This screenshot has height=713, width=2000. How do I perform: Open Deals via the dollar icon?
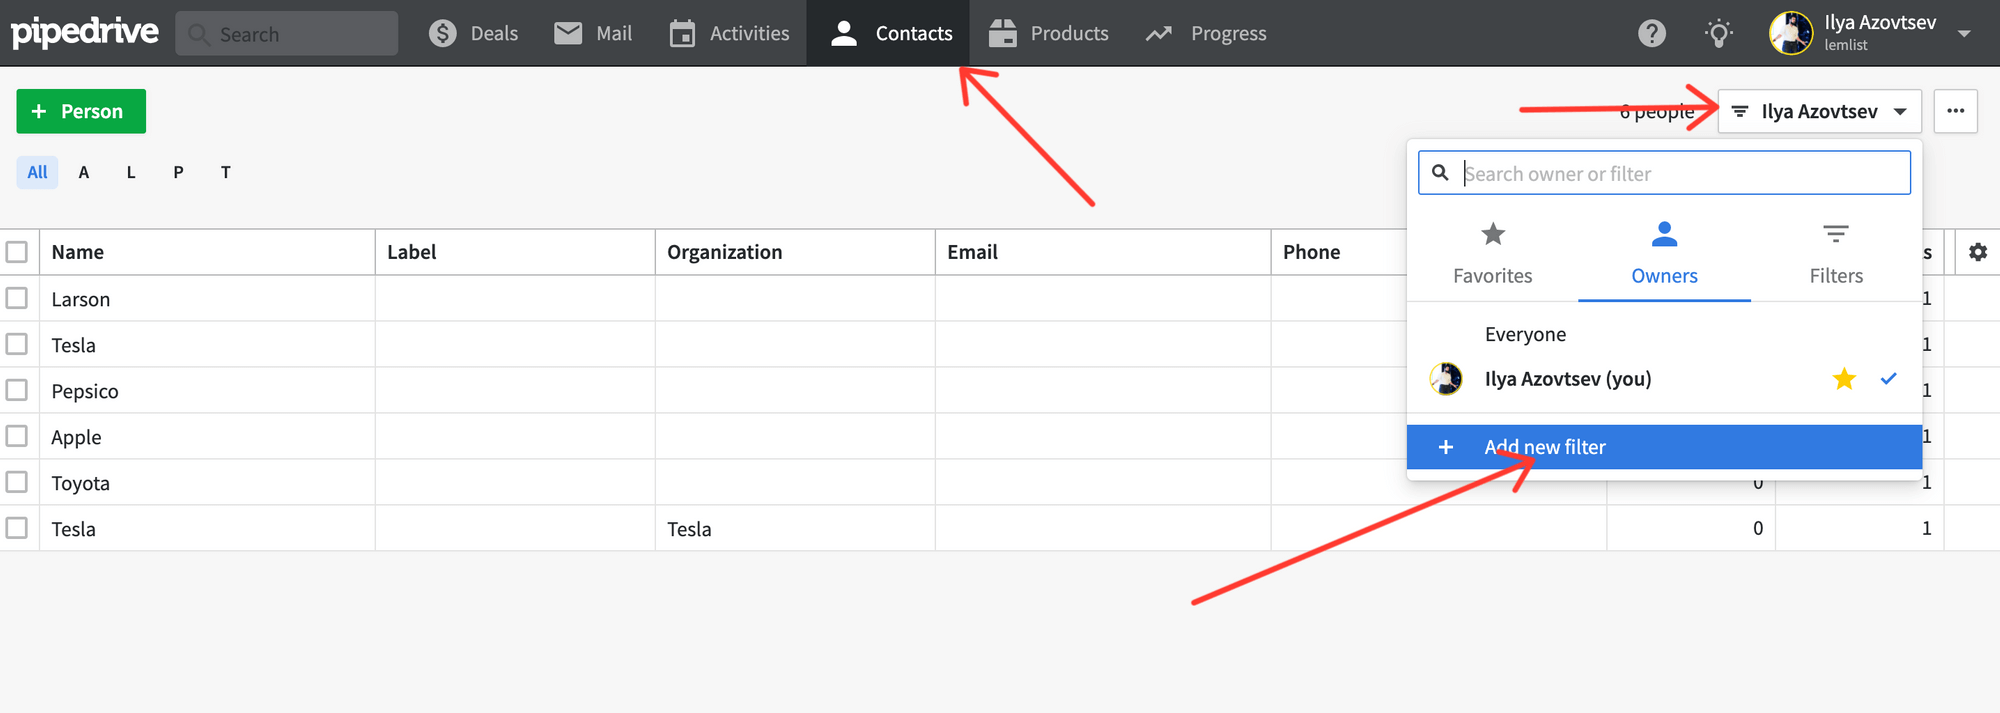point(442,34)
